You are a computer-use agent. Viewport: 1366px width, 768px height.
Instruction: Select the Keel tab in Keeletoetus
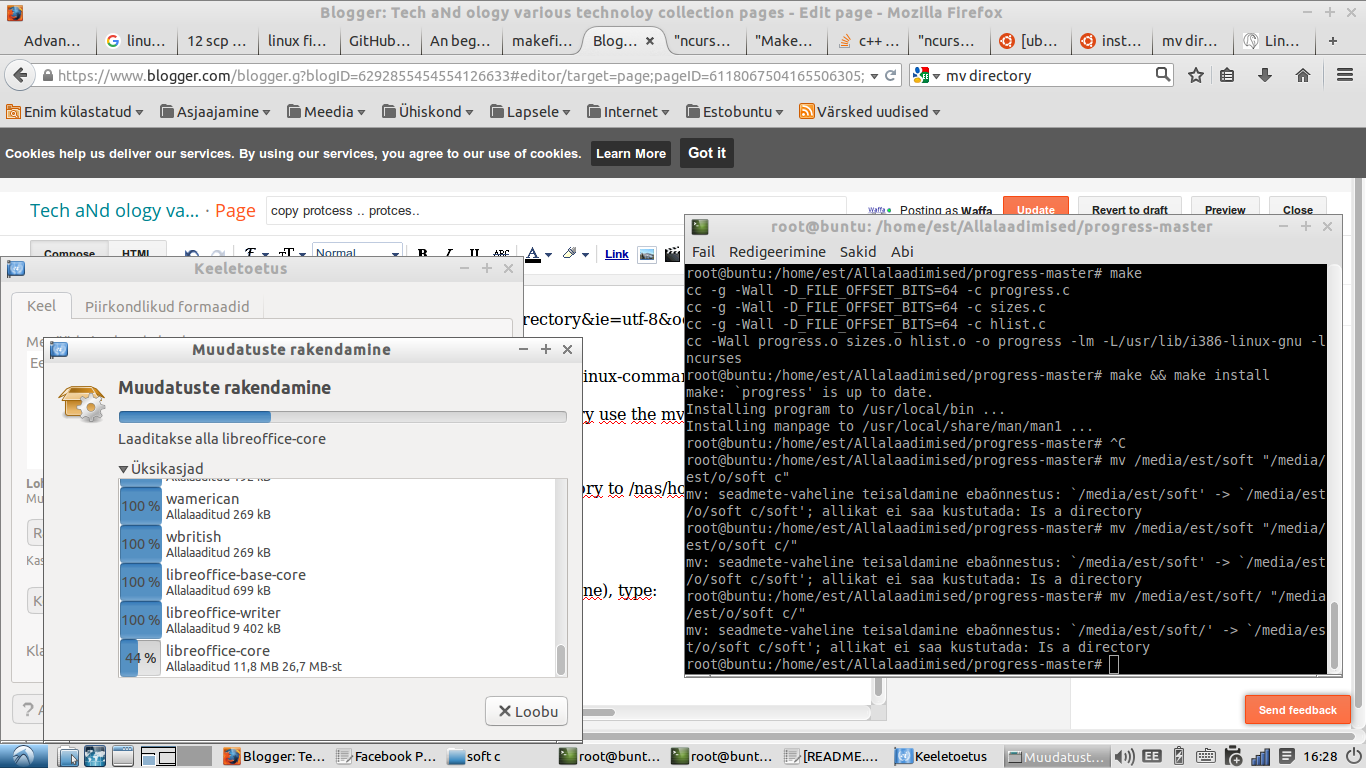(x=41, y=306)
